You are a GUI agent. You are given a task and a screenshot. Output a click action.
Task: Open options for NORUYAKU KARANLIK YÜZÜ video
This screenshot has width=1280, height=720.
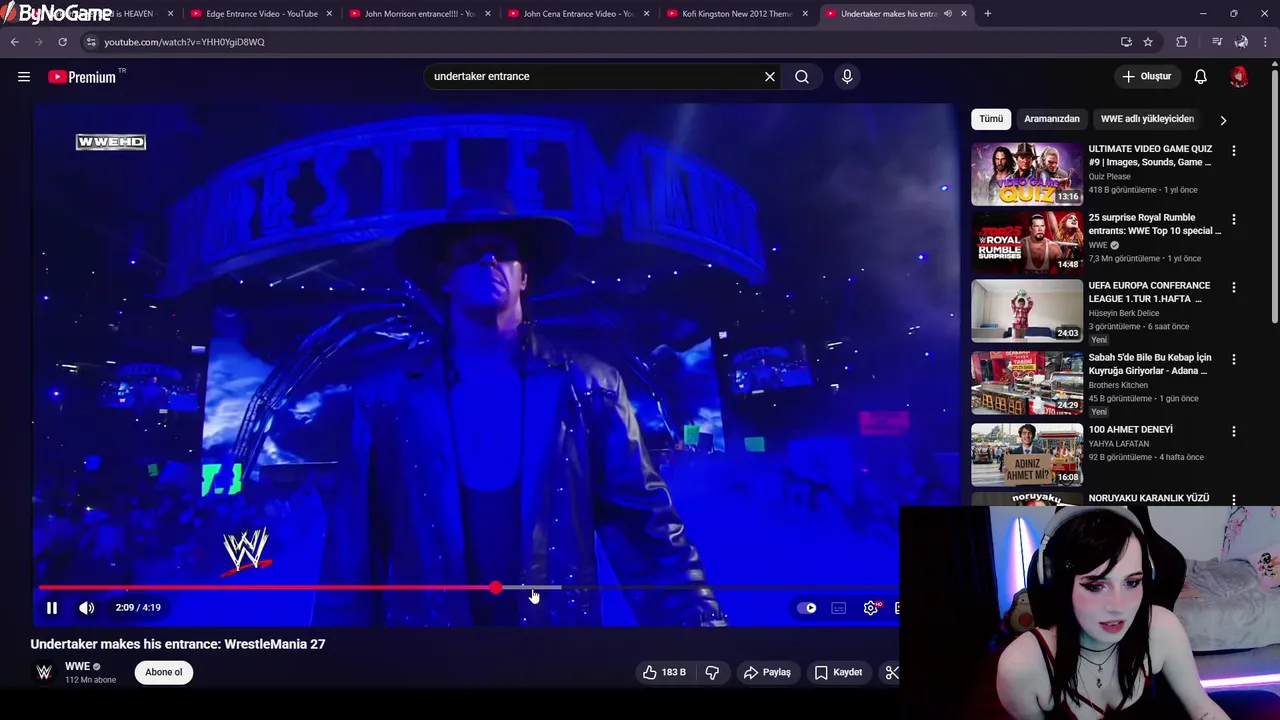tap(1234, 499)
